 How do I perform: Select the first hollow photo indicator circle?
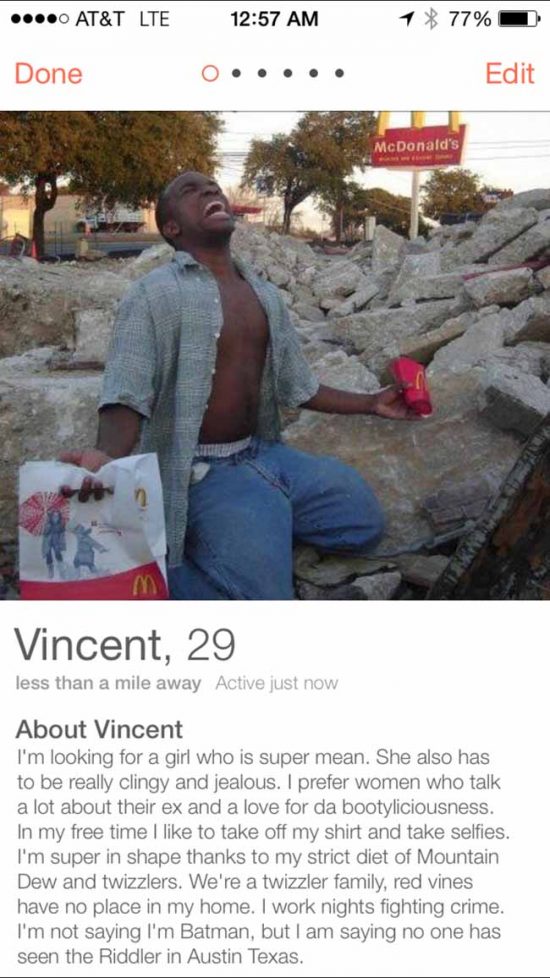[x=211, y=74]
